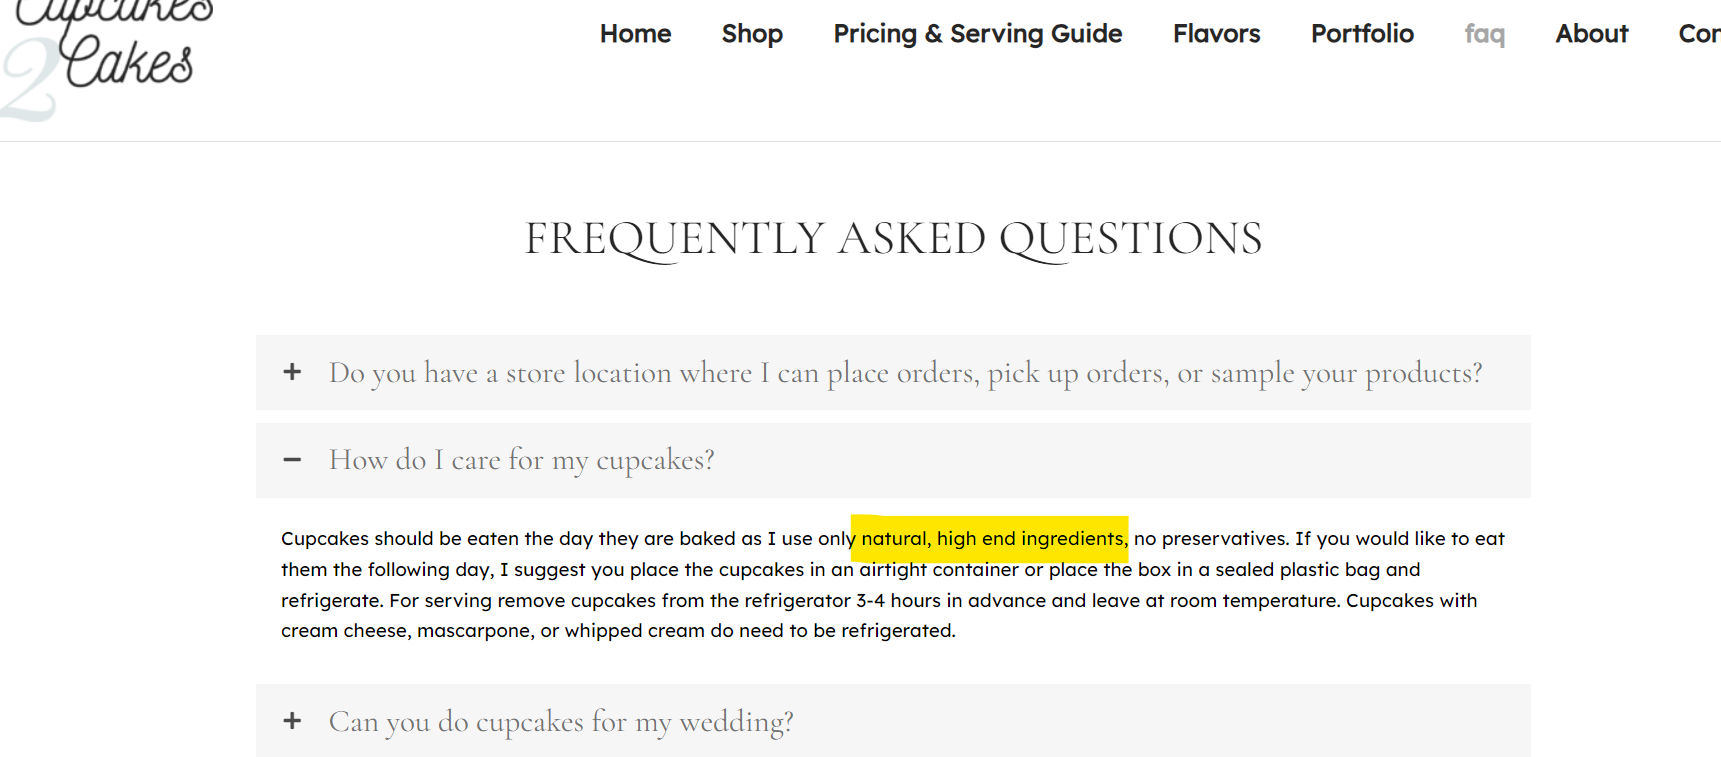The image size is (1721, 757).
Task: Open the Shop menu item
Action: click(x=752, y=34)
